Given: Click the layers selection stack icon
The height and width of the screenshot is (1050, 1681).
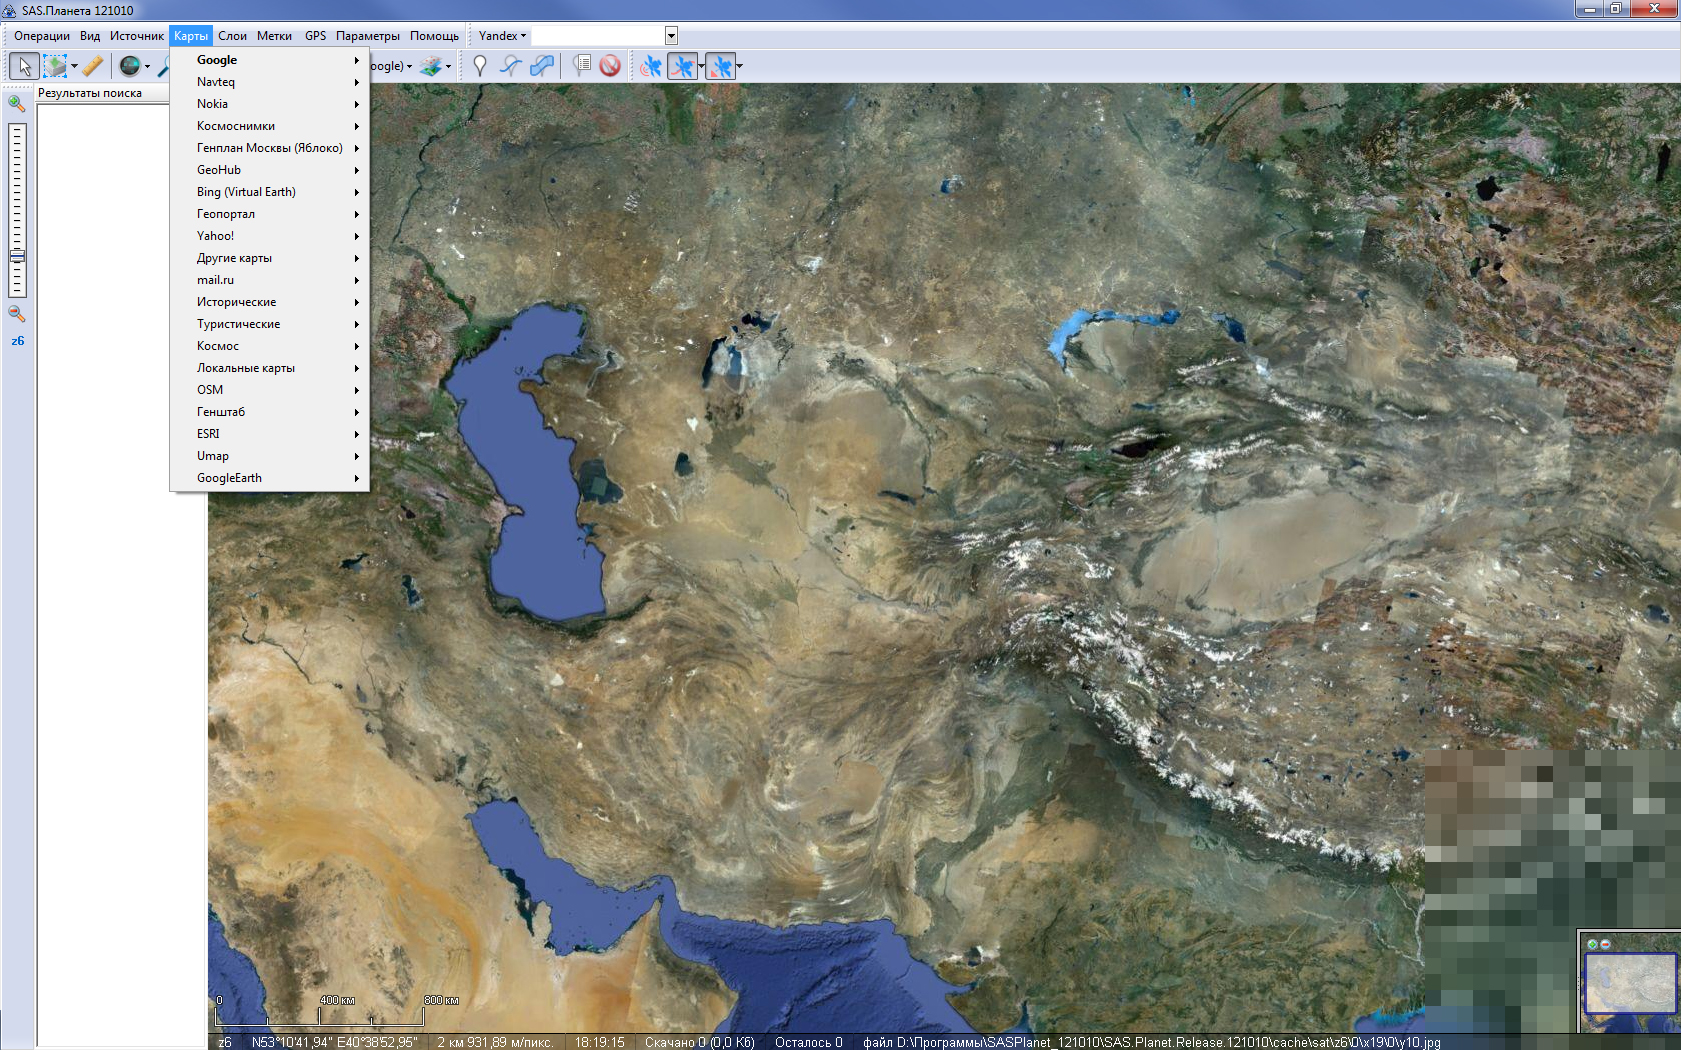Looking at the screenshot, I should click(431, 66).
